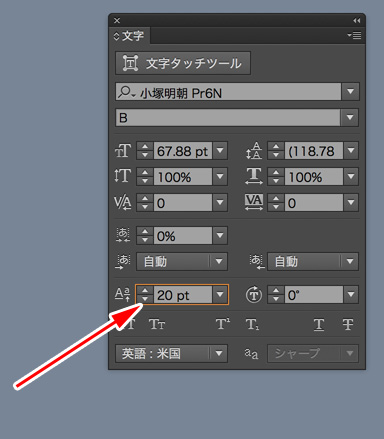Screen dimensions: 384x439
Task: Open the font style B dropdown
Action: [x=350, y=117]
